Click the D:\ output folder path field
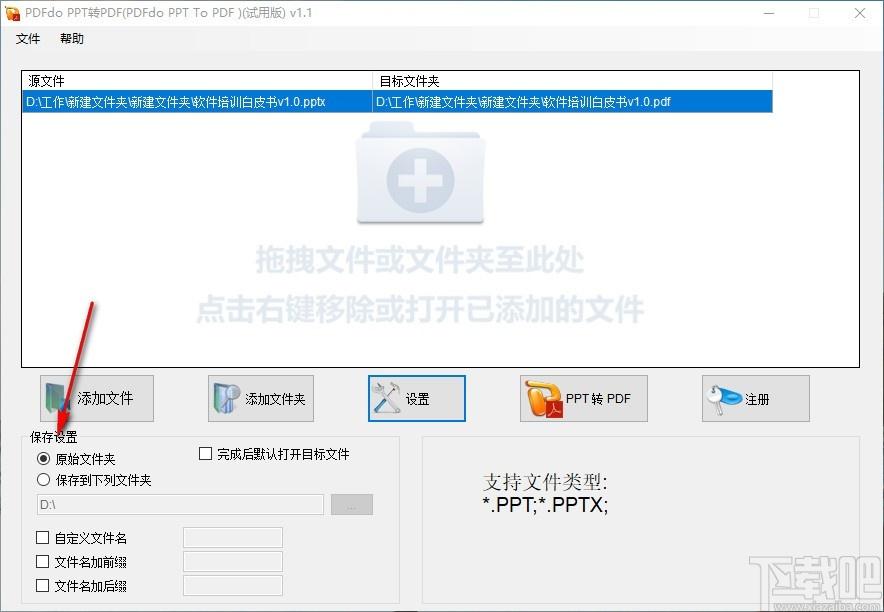The height and width of the screenshot is (612, 884). (x=180, y=504)
